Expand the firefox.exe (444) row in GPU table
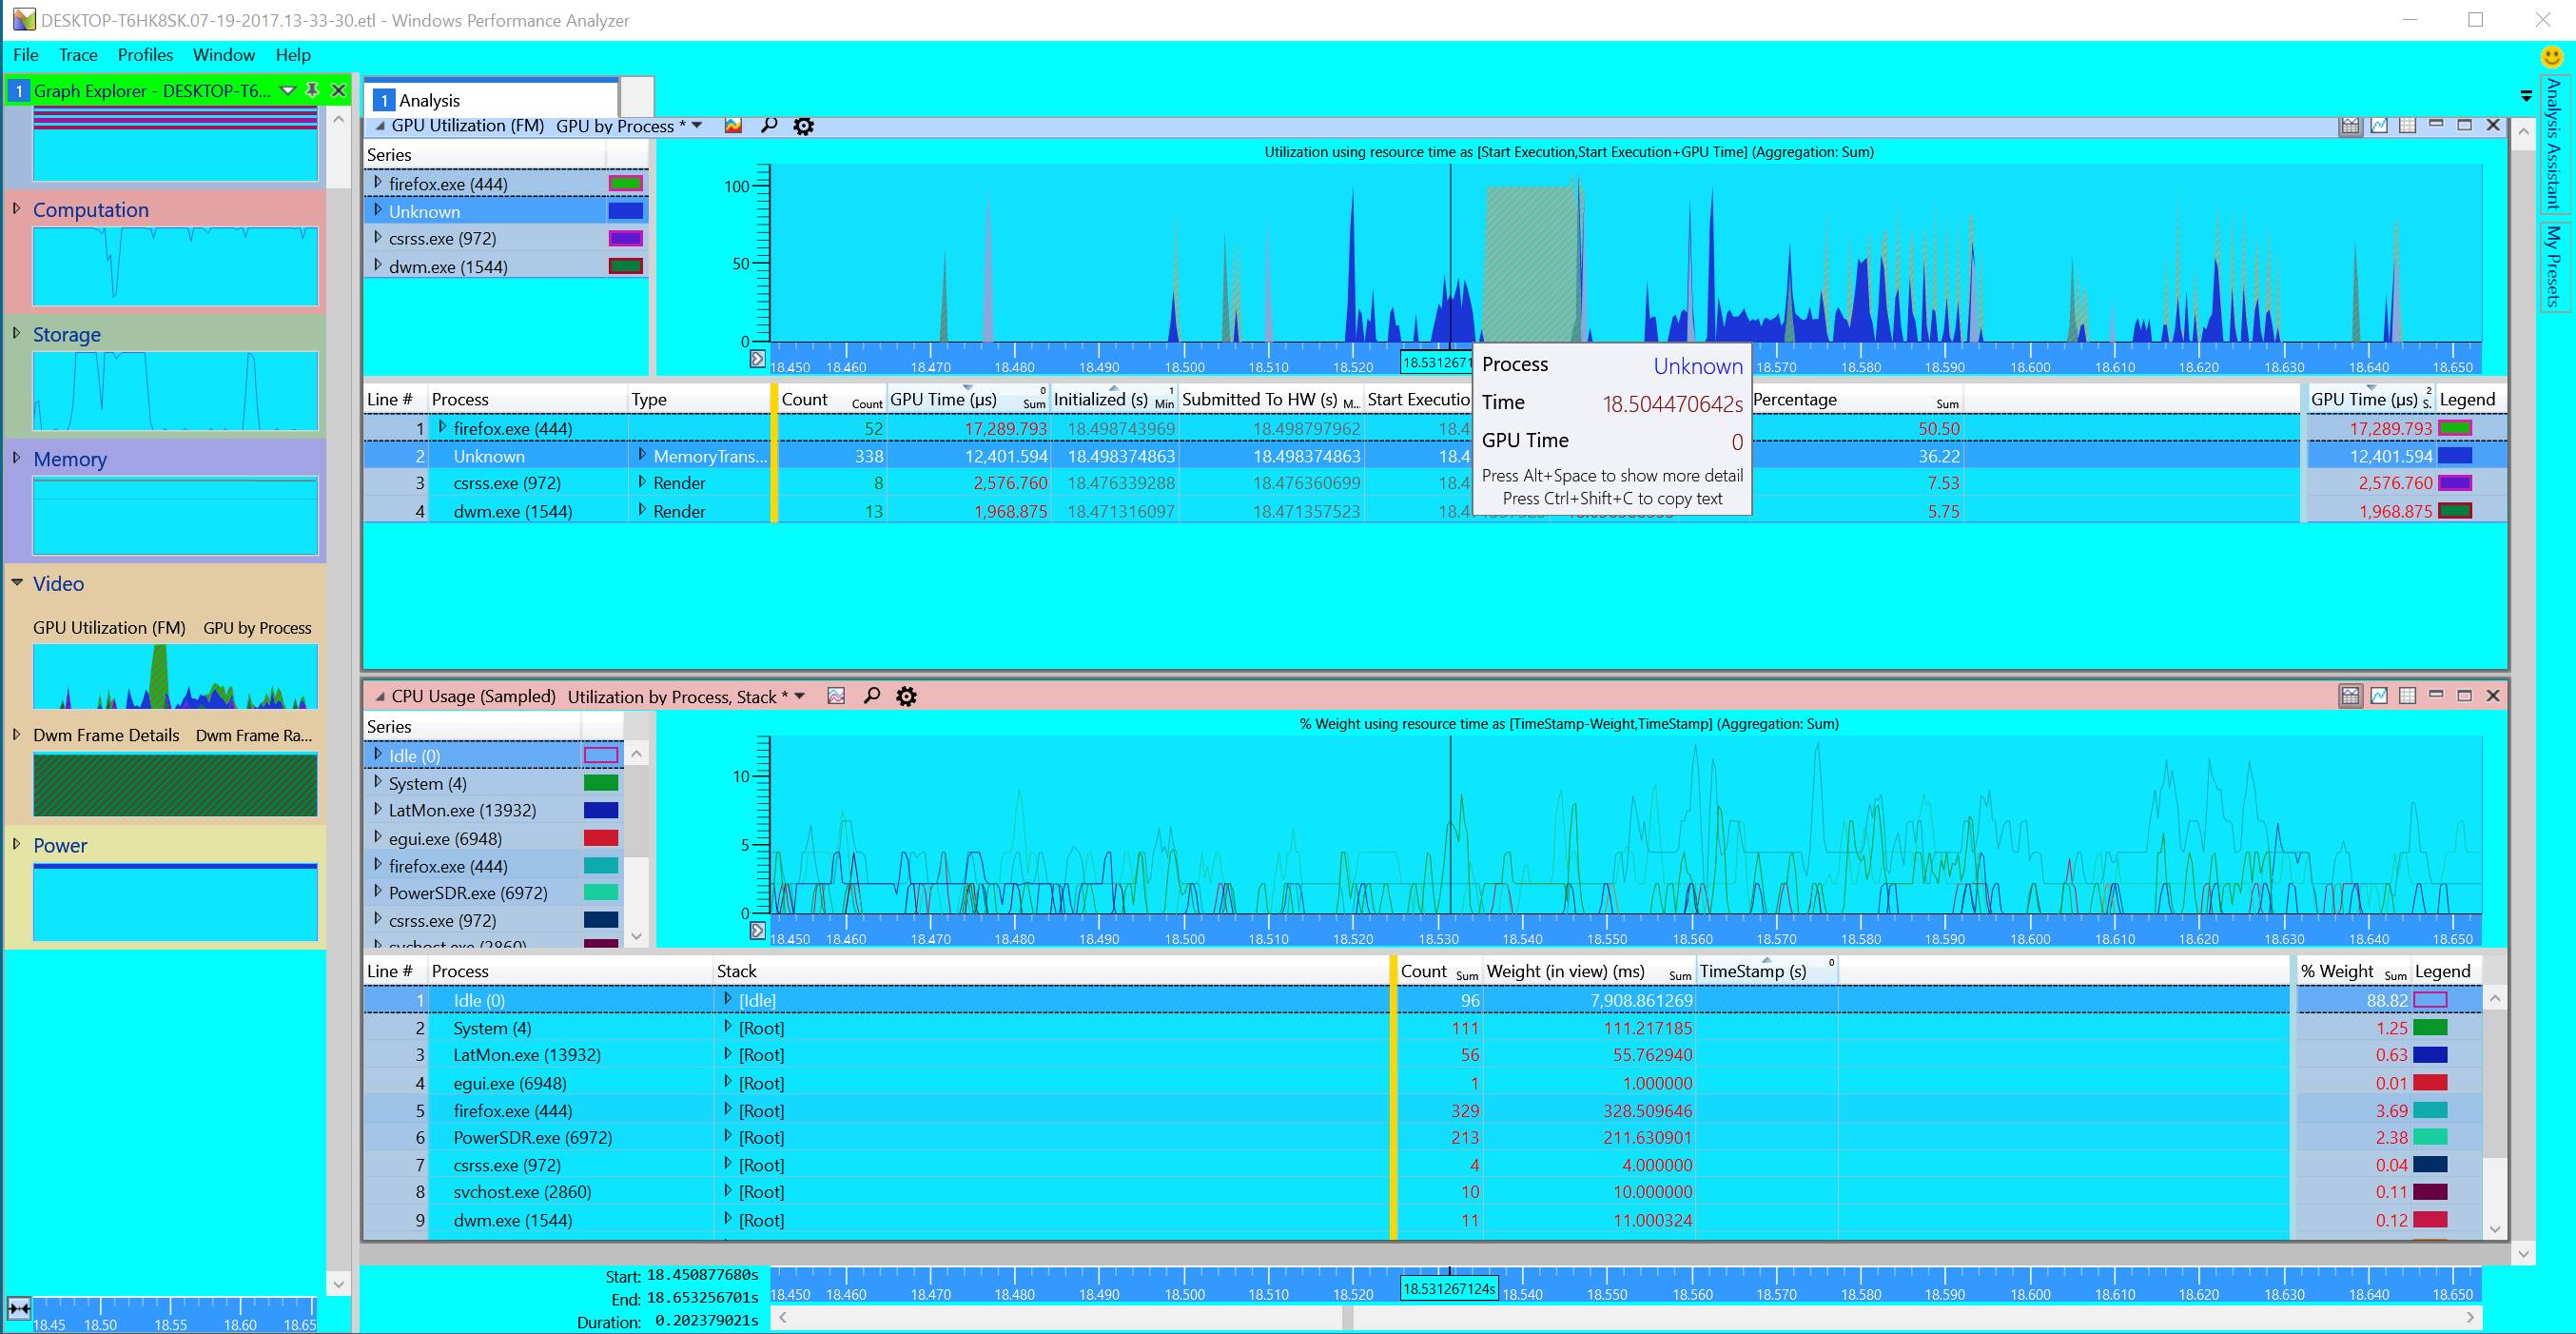The height and width of the screenshot is (1334, 2576). pos(442,428)
